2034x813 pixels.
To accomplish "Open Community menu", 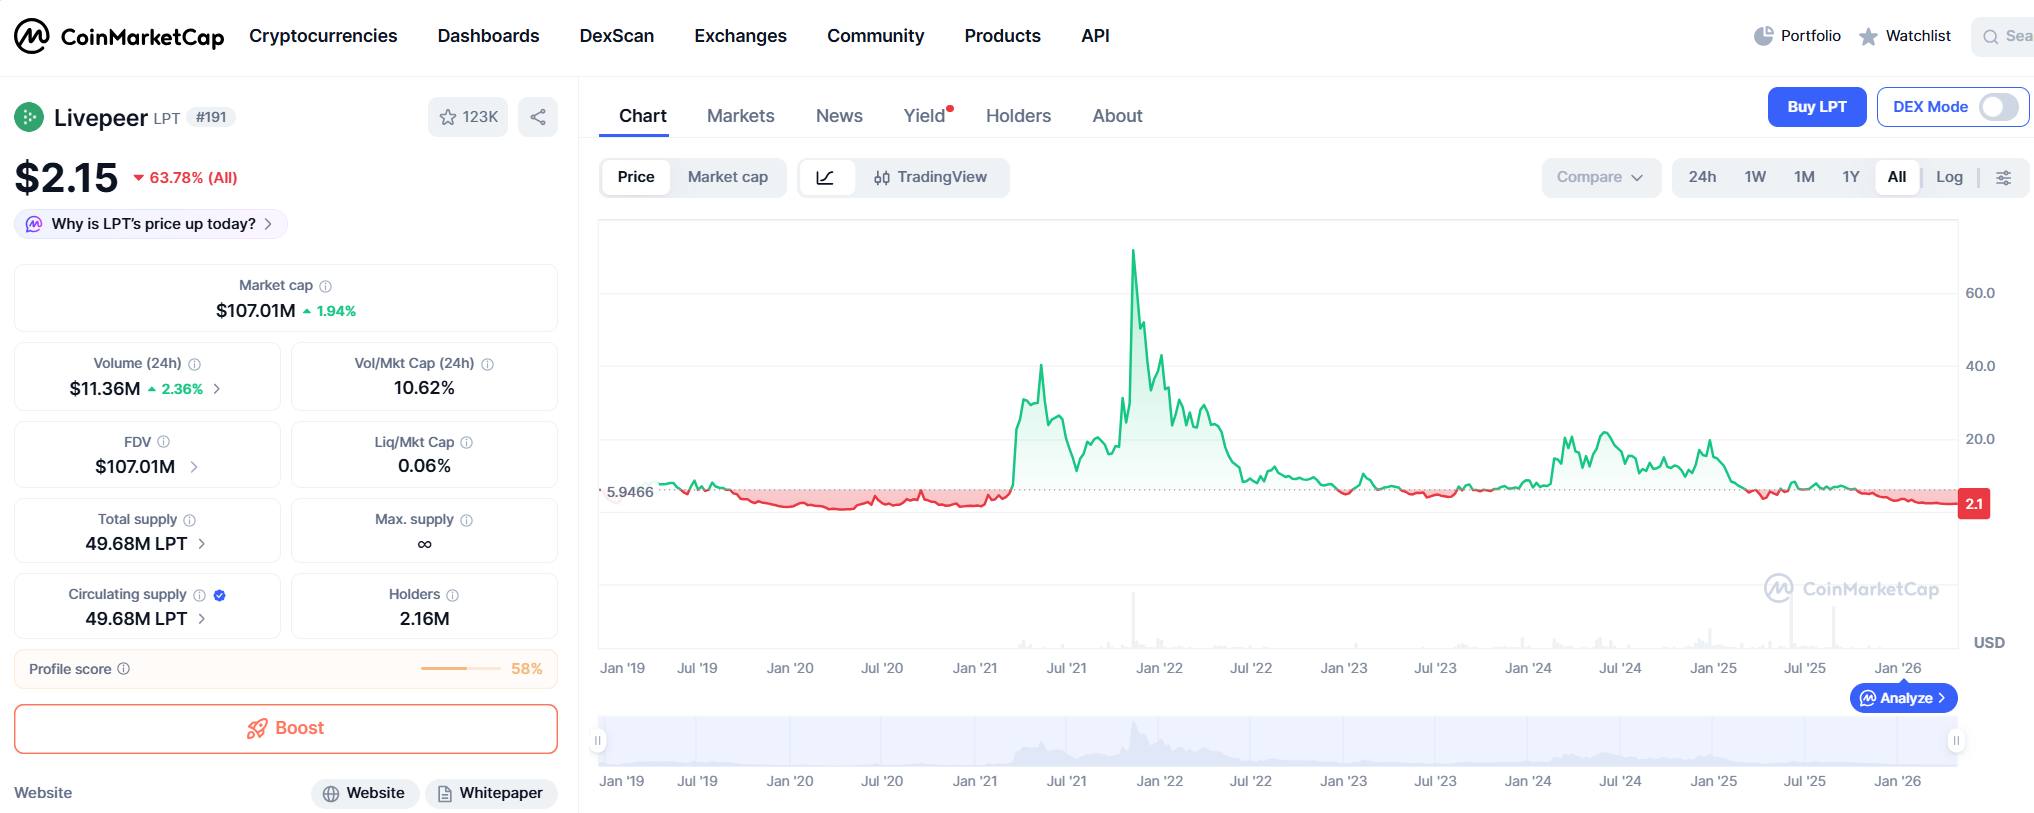I will 876,36.
